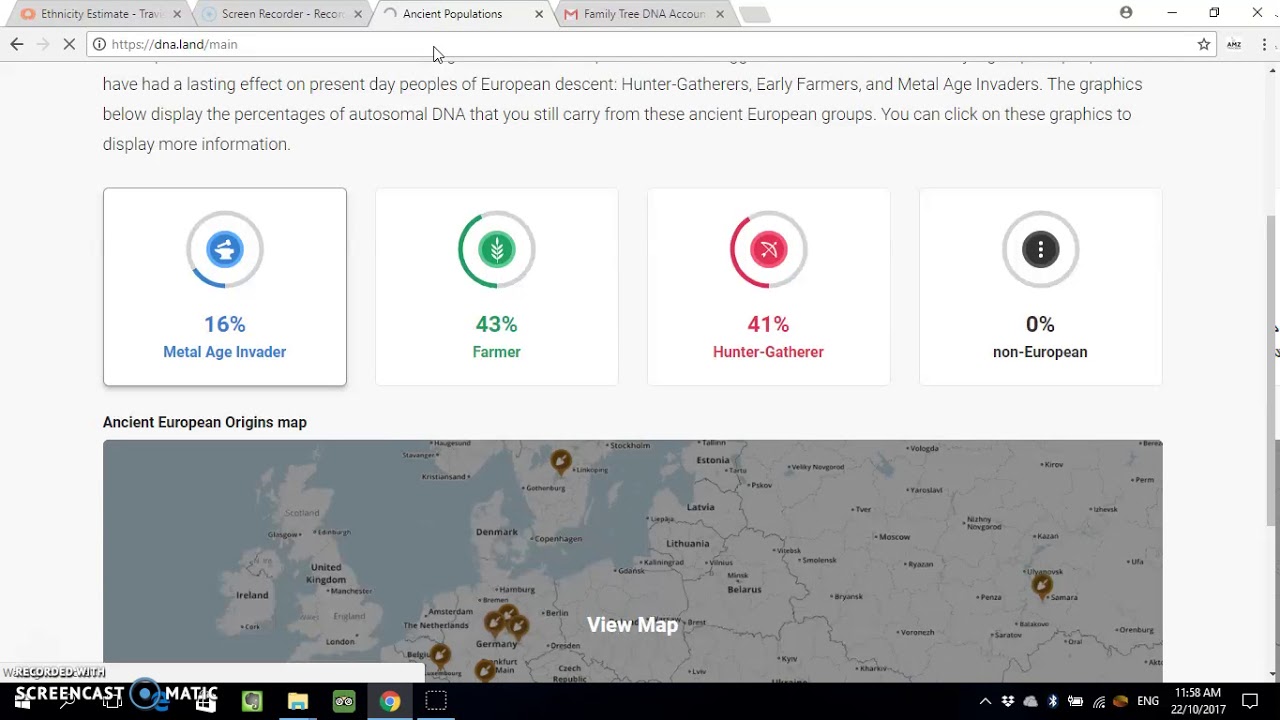Viewport: 1280px width, 720px height.
Task: Open the Chrome three-dot menu
Action: click(x=1264, y=44)
